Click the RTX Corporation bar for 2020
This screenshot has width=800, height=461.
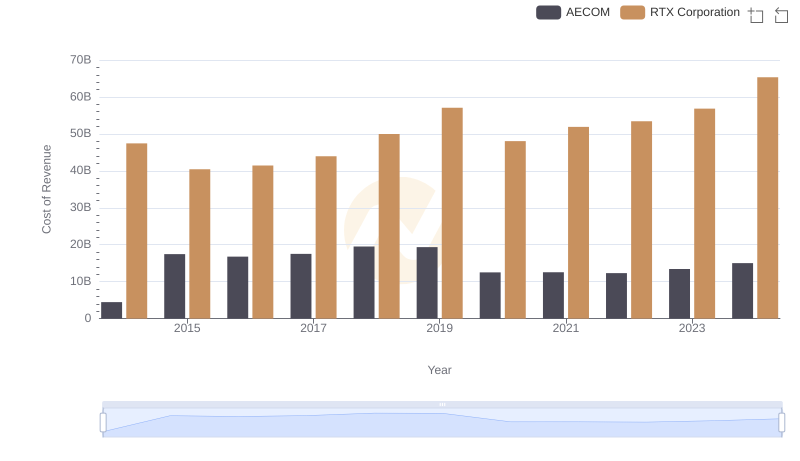pyautogui.click(x=515, y=230)
